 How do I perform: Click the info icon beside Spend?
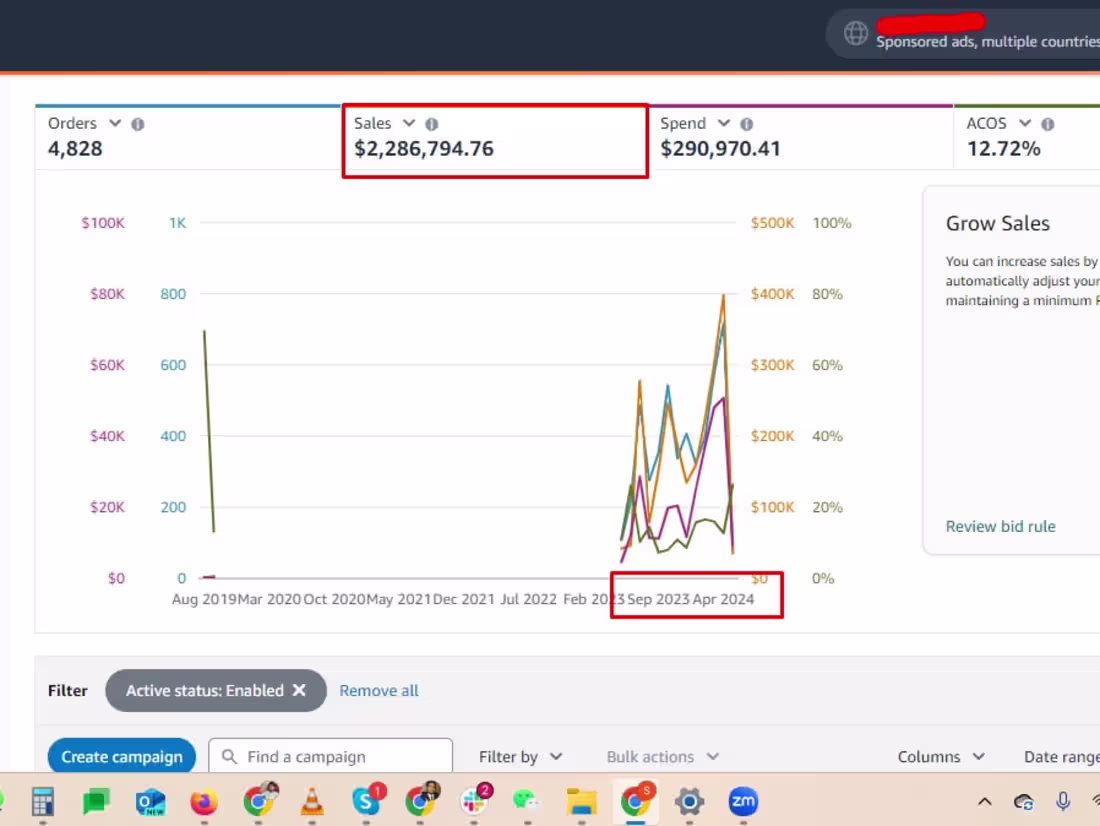tap(746, 124)
